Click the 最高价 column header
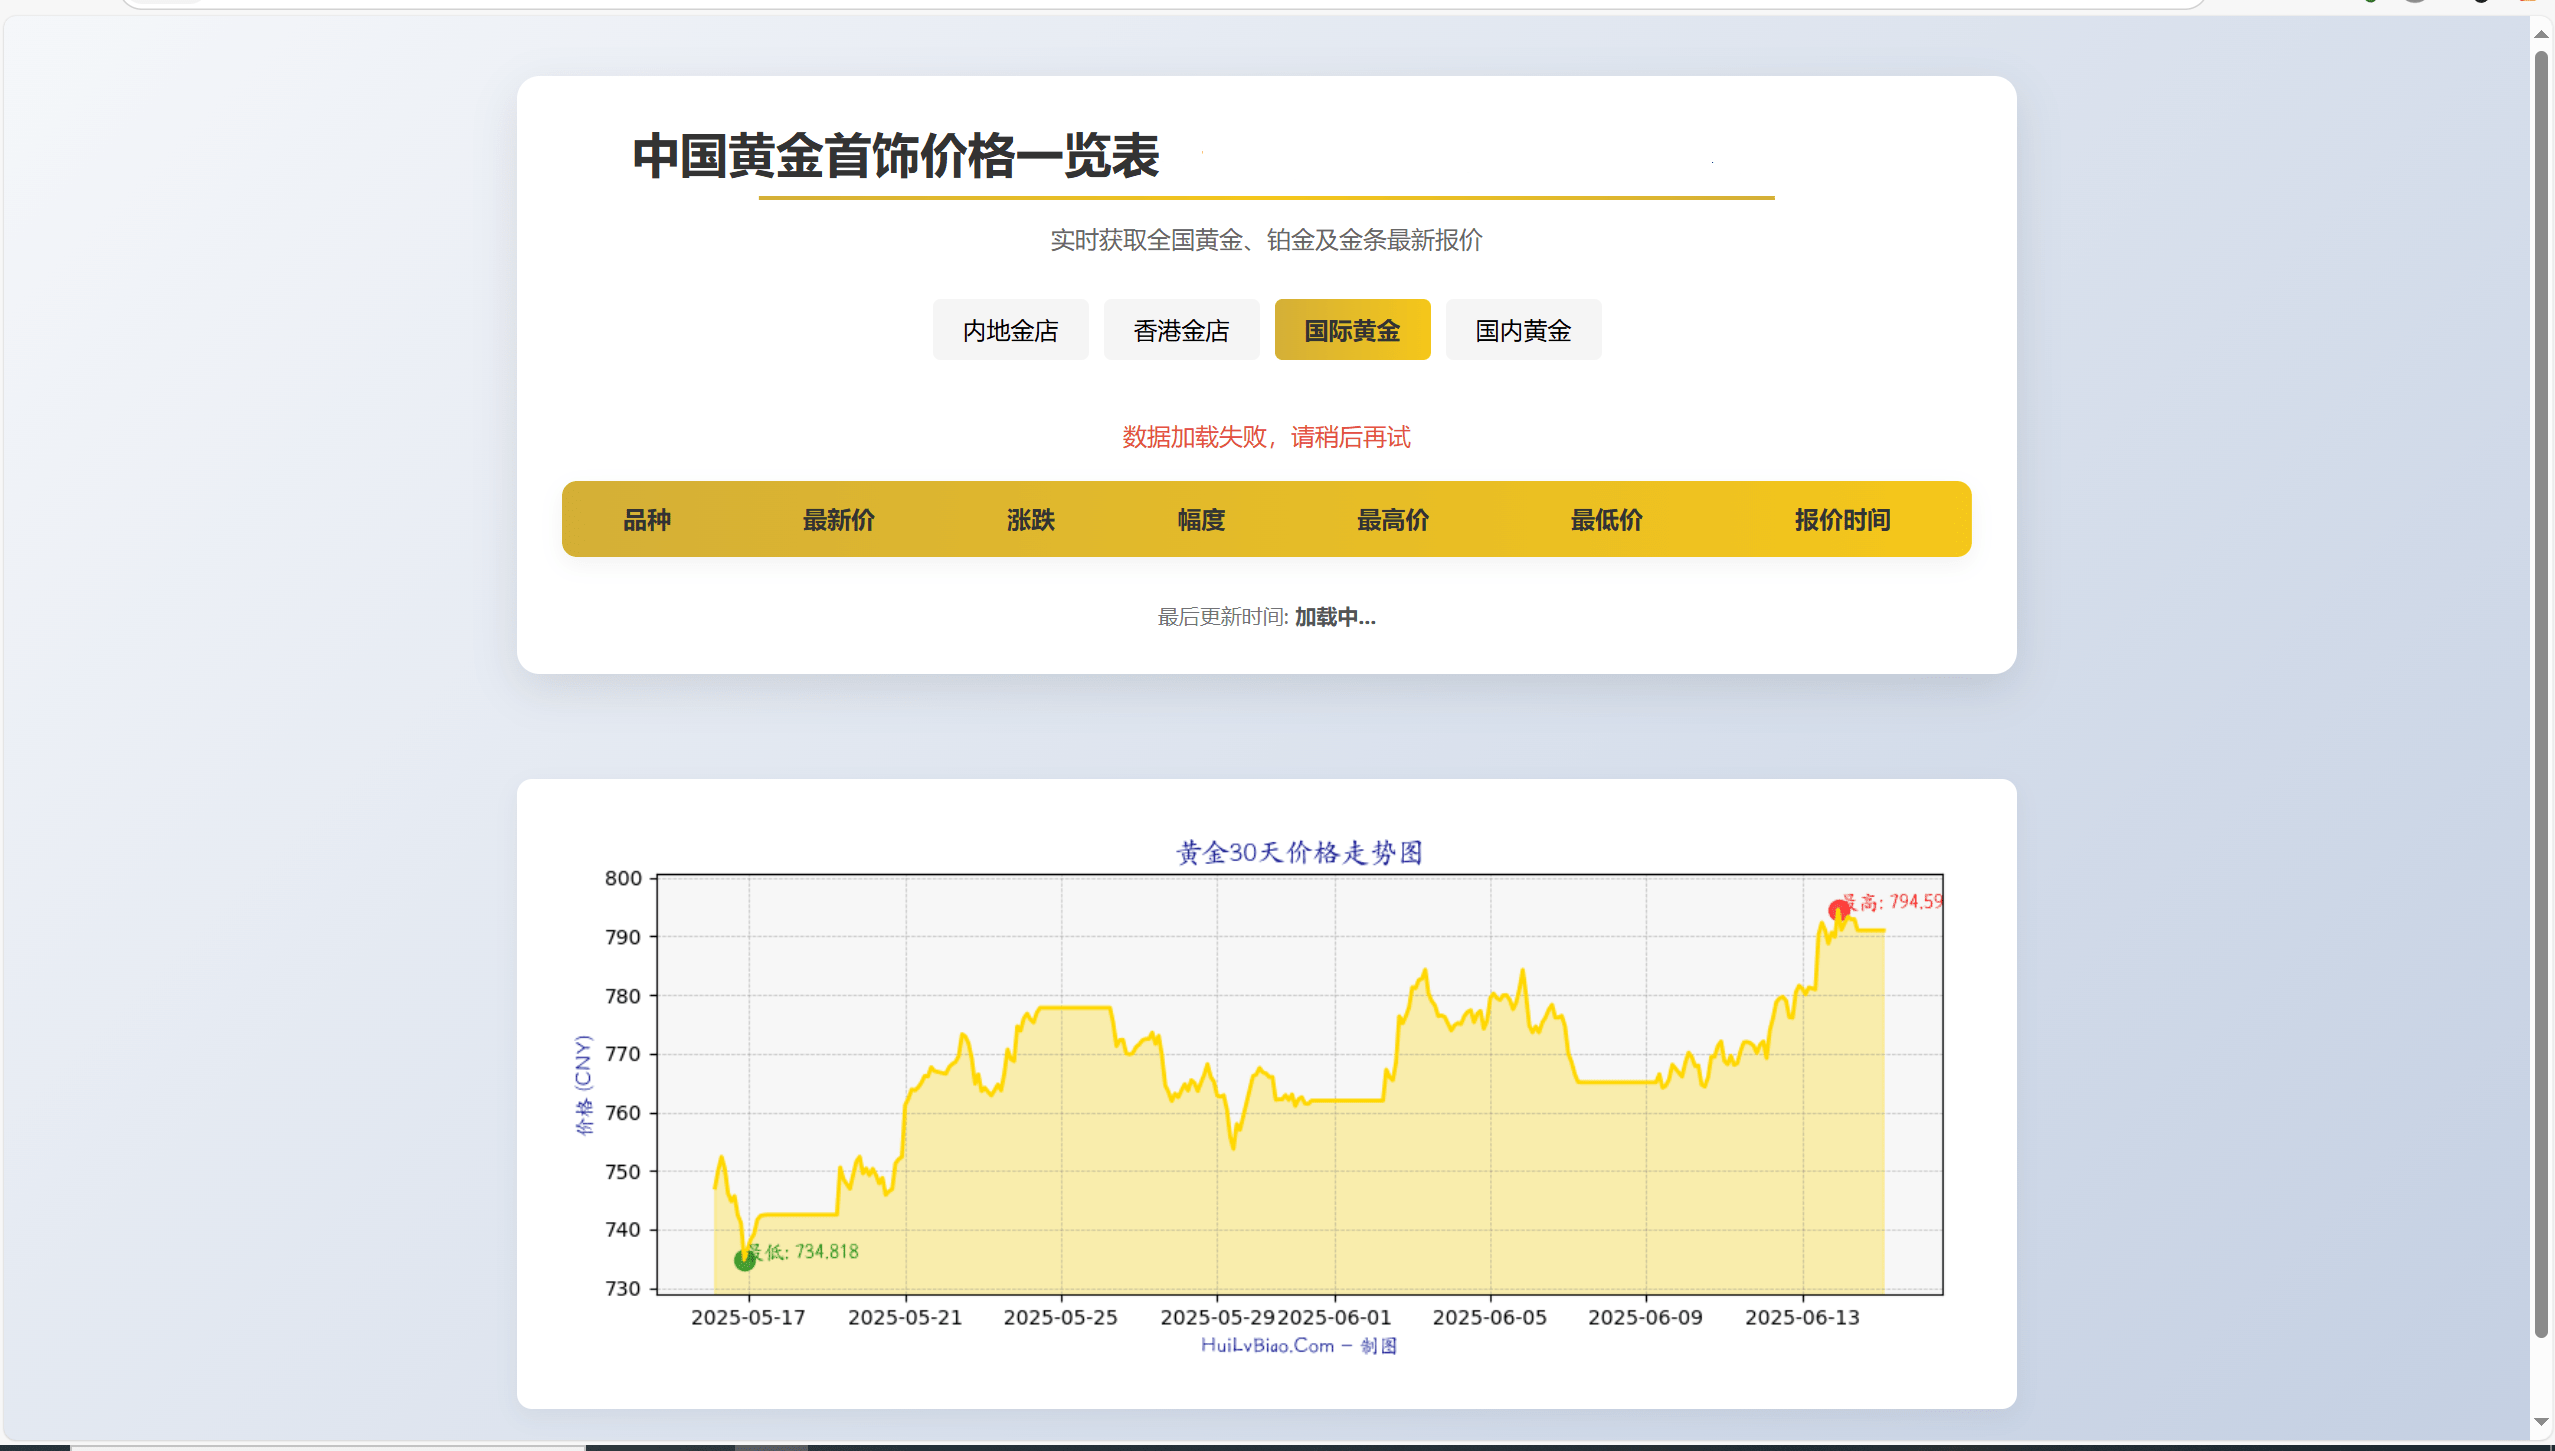This screenshot has width=2555, height=1451. [x=1392, y=519]
